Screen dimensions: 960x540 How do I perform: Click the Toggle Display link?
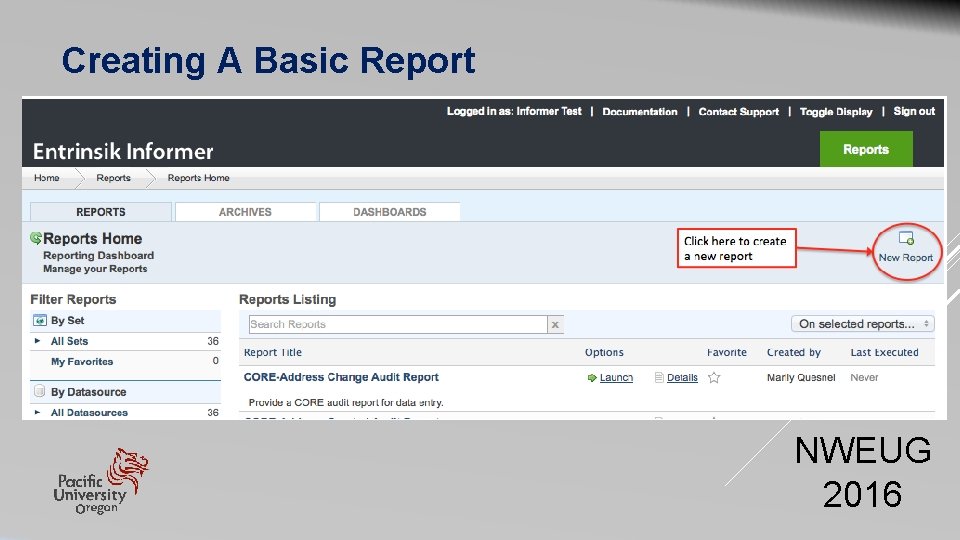click(836, 111)
